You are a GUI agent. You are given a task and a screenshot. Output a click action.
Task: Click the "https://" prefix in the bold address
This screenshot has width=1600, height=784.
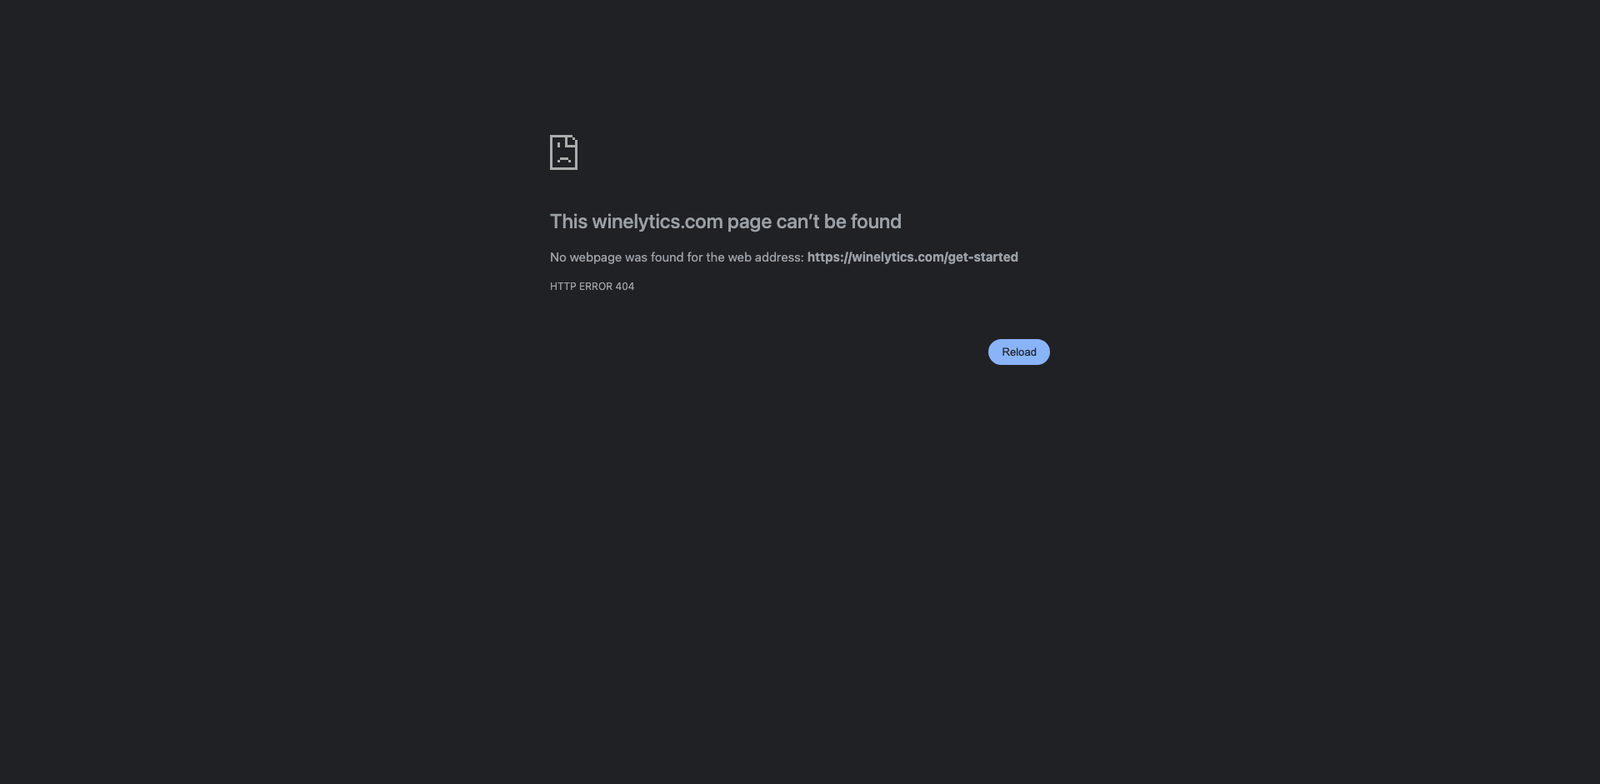pyautogui.click(x=829, y=257)
